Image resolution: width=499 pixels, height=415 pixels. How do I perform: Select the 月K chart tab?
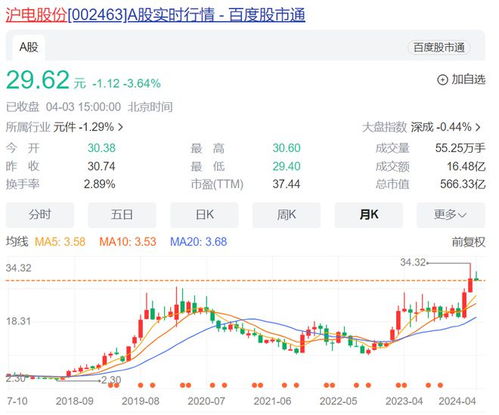tap(369, 215)
